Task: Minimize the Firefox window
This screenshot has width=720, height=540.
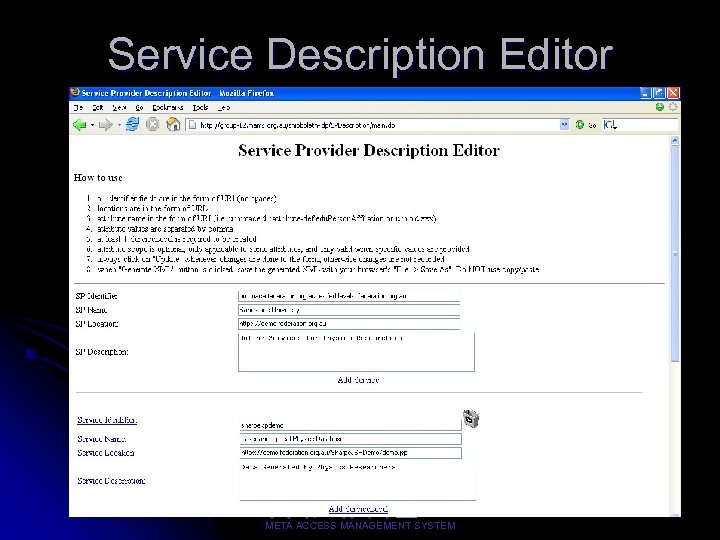Action: [645, 93]
